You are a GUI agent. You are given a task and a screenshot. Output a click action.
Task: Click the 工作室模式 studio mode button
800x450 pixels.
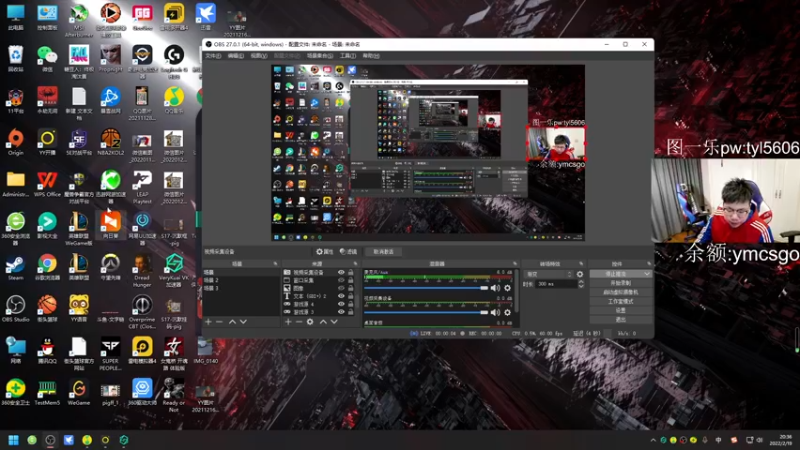pyautogui.click(x=621, y=302)
